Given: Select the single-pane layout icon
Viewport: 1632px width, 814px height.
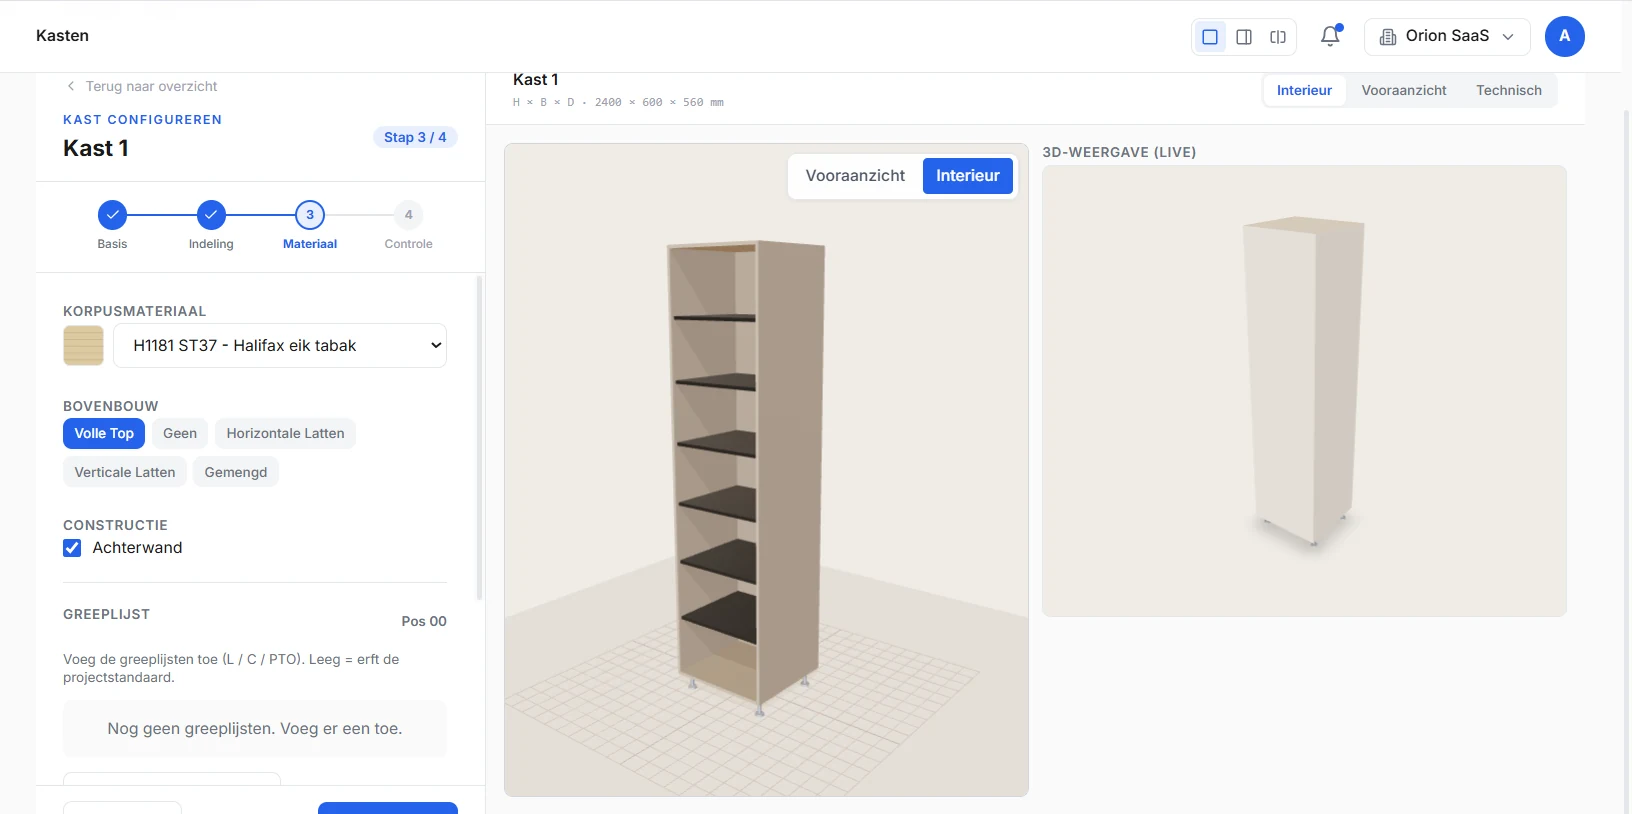Looking at the screenshot, I should pos(1210,37).
